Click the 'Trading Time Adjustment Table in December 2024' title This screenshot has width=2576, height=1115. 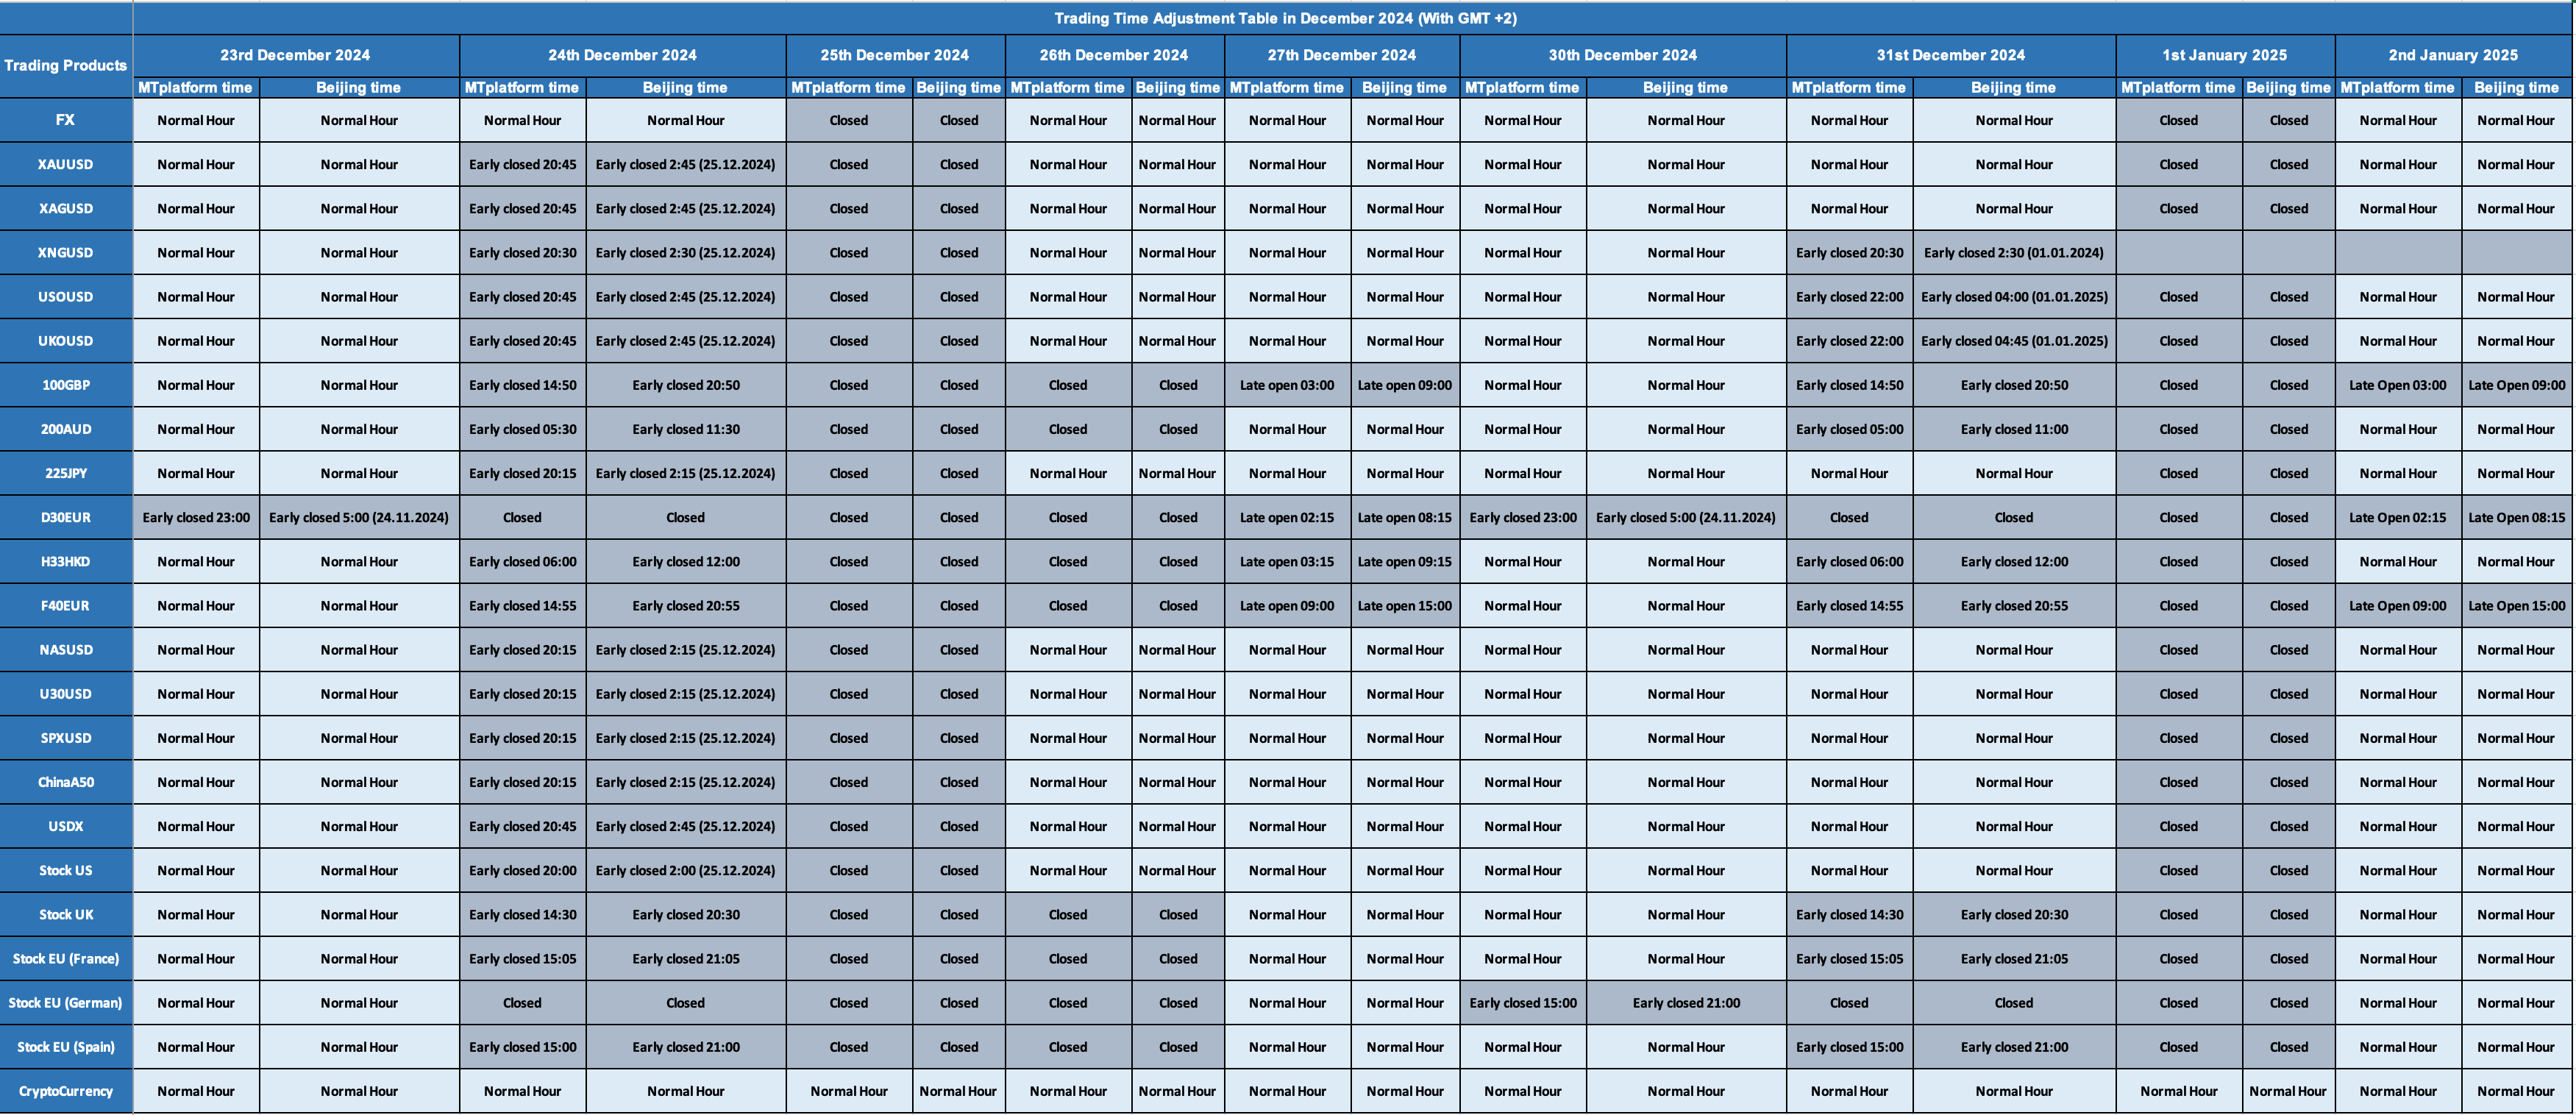coord(1285,18)
